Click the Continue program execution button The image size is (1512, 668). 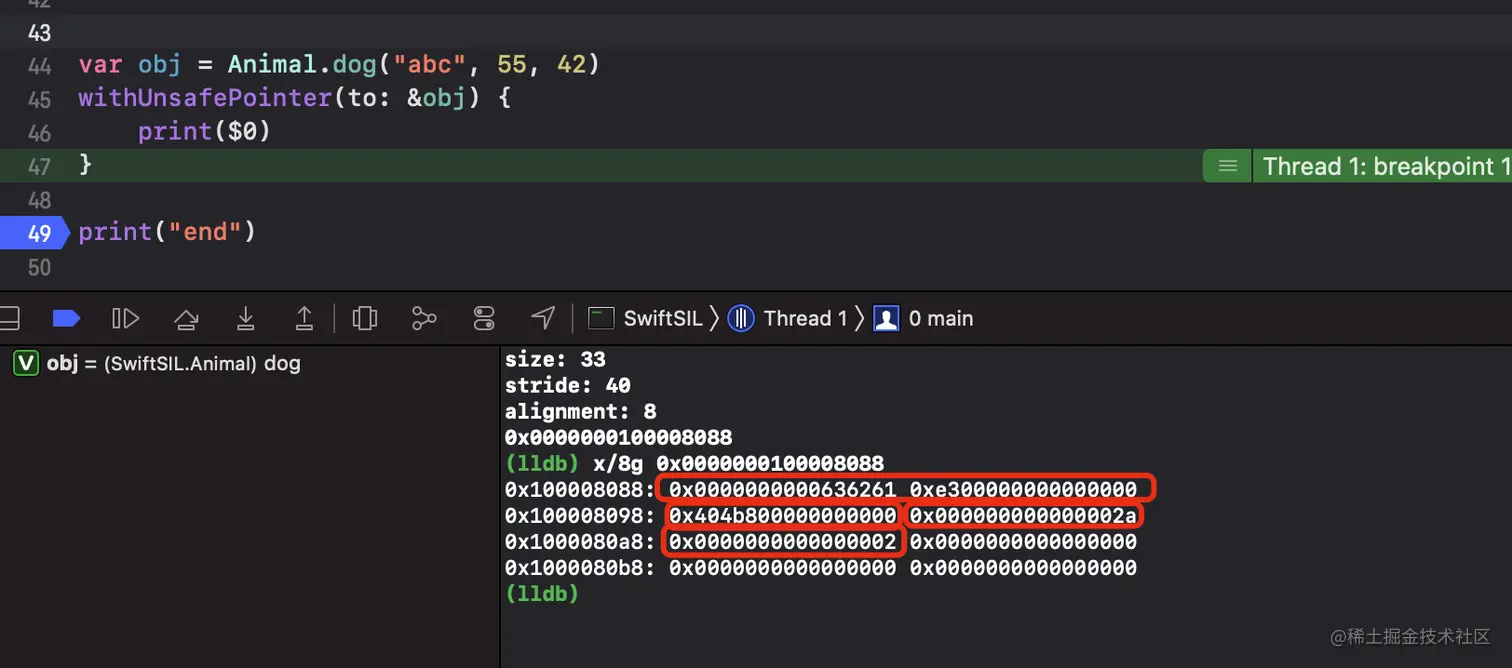(x=125, y=319)
